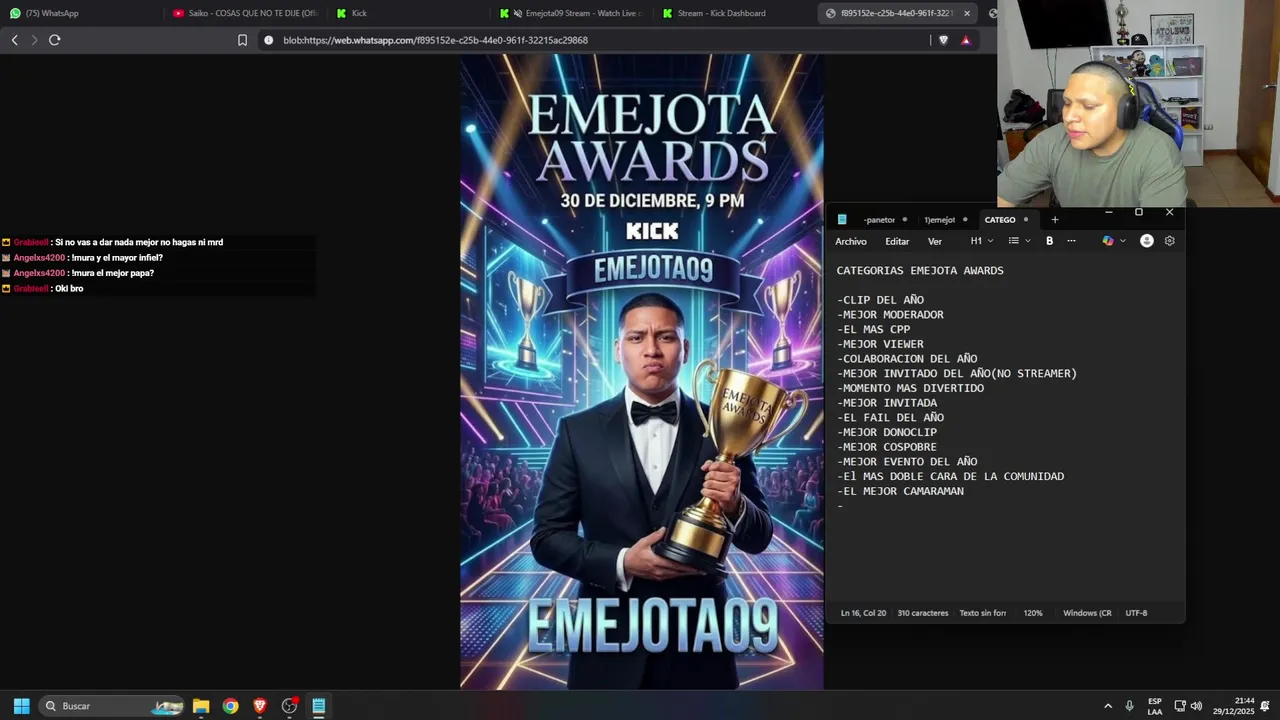1280x720 pixels.
Task: Open Brave Shields lion icon
Action: click(943, 40)
